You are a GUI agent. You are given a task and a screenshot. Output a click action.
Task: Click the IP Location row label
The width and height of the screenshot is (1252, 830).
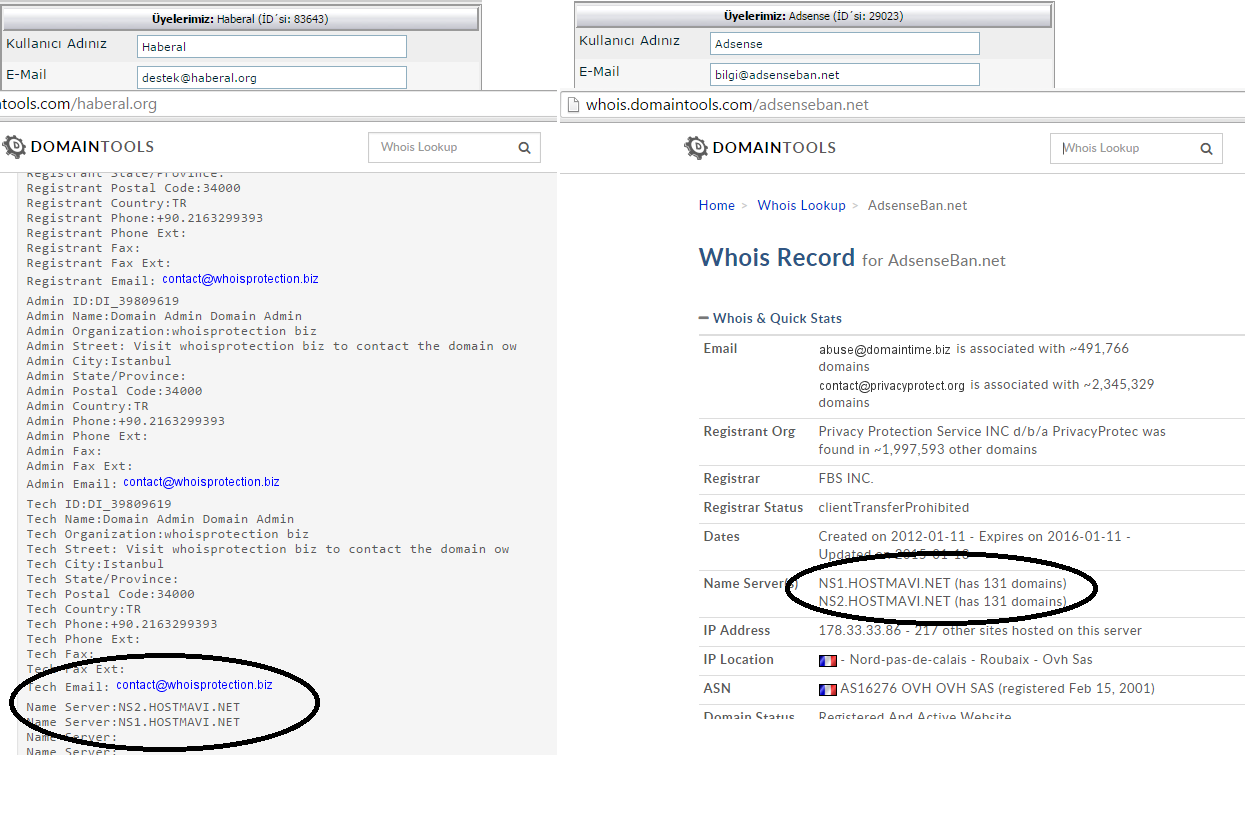[x=739, y=660]
